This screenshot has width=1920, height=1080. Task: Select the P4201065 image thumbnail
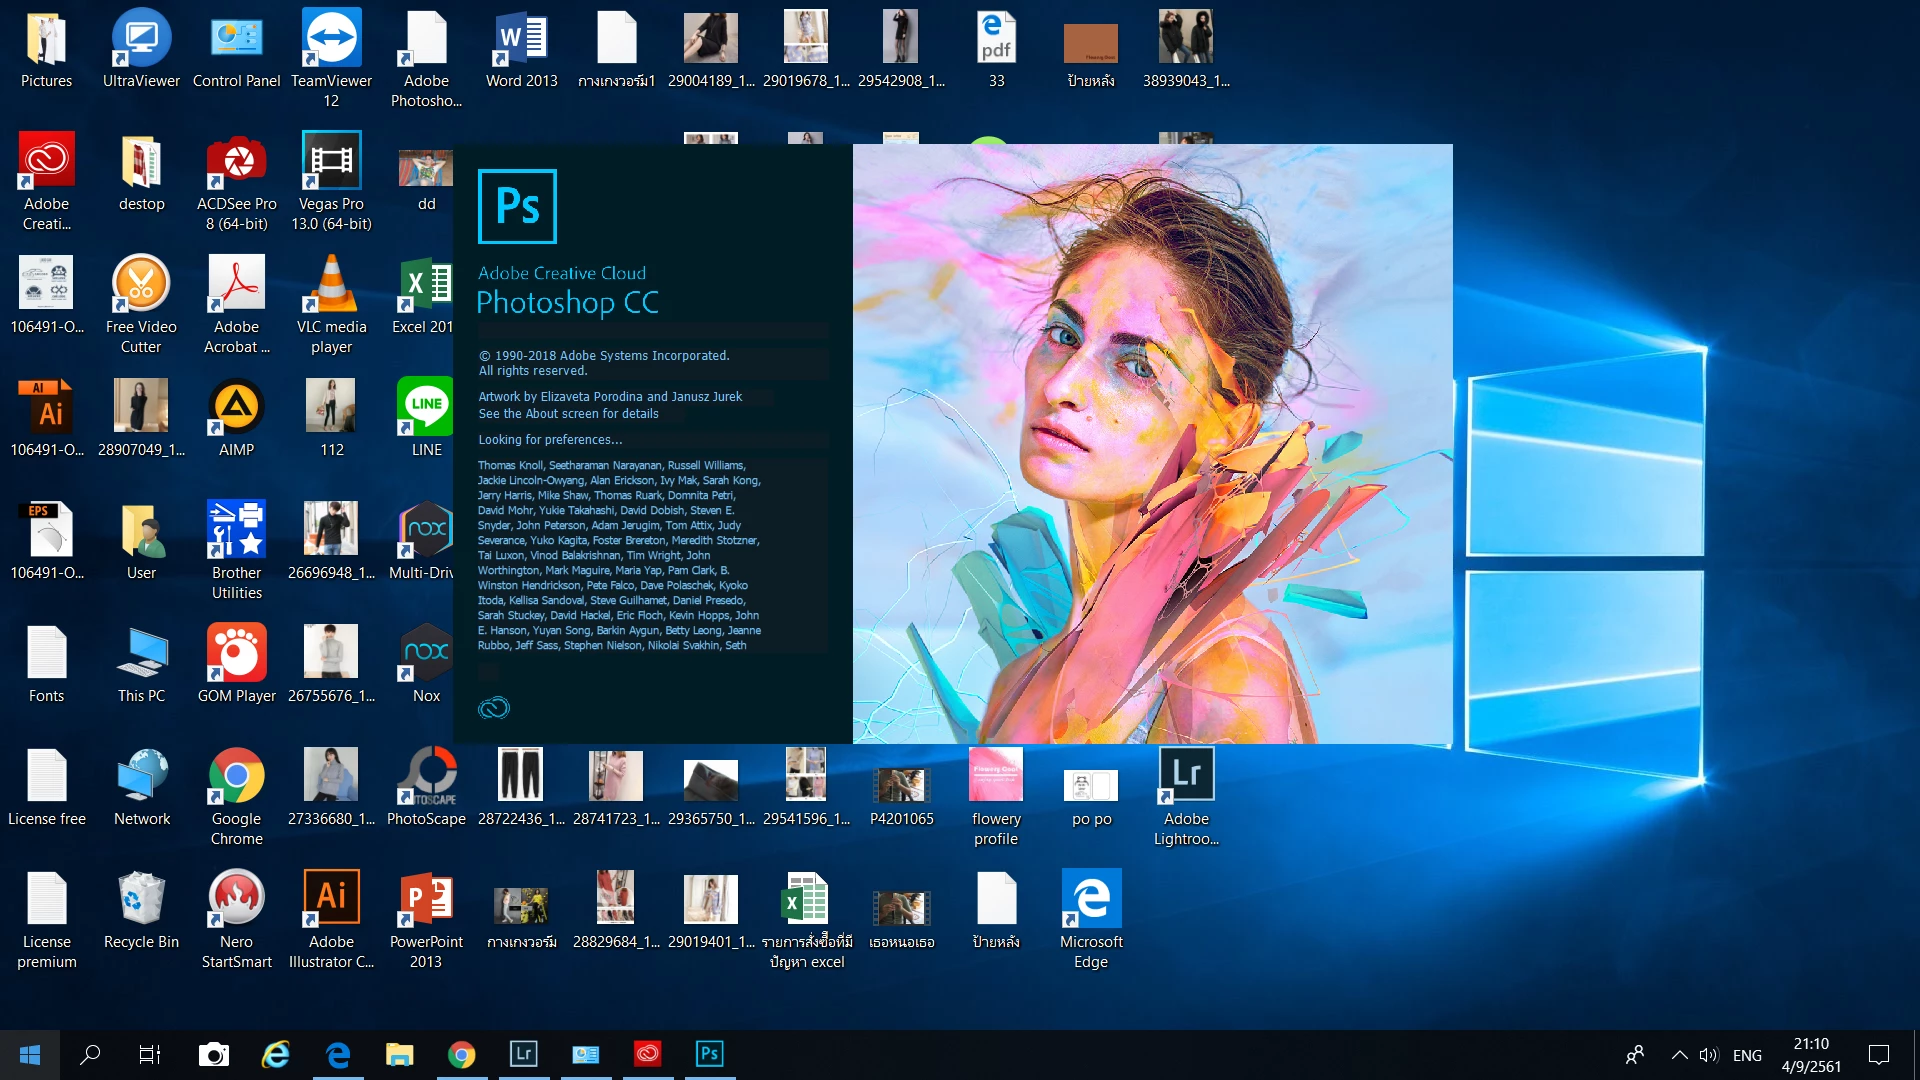pos(901,785)
